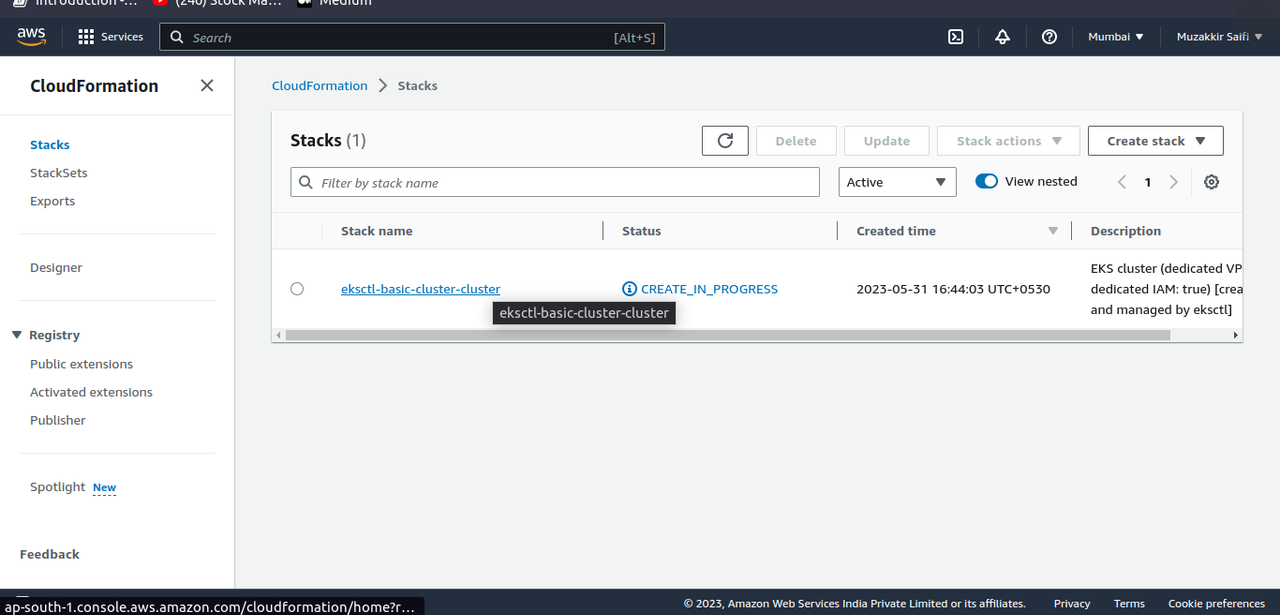Open Stacks in the sidebar
Screen dimensions: 1280x615
50,145
